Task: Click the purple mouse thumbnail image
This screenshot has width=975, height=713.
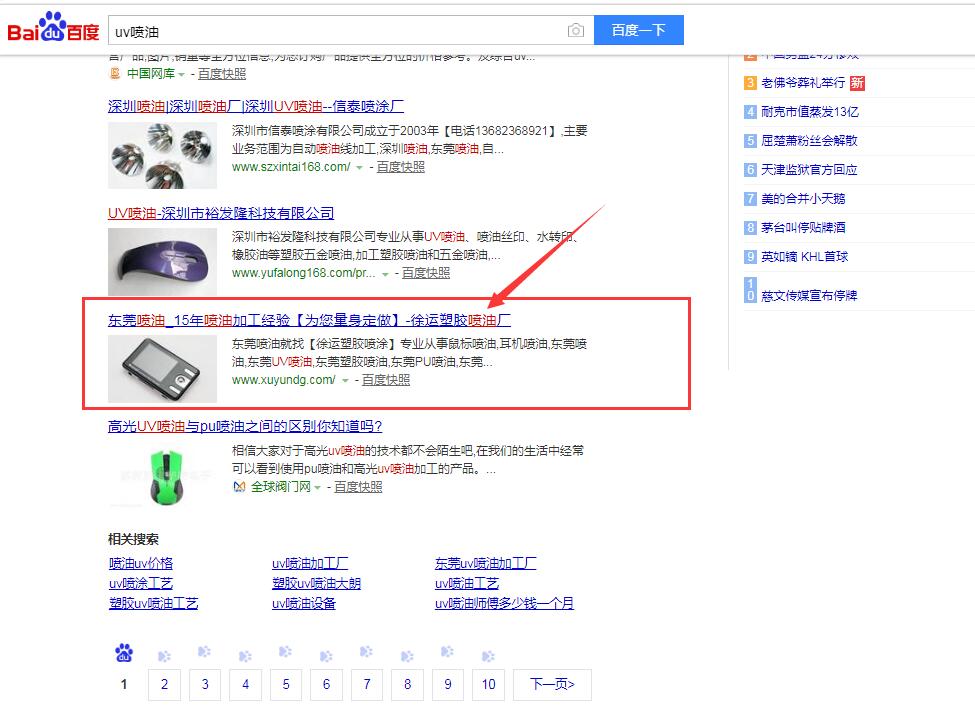Action: [162, 262]
